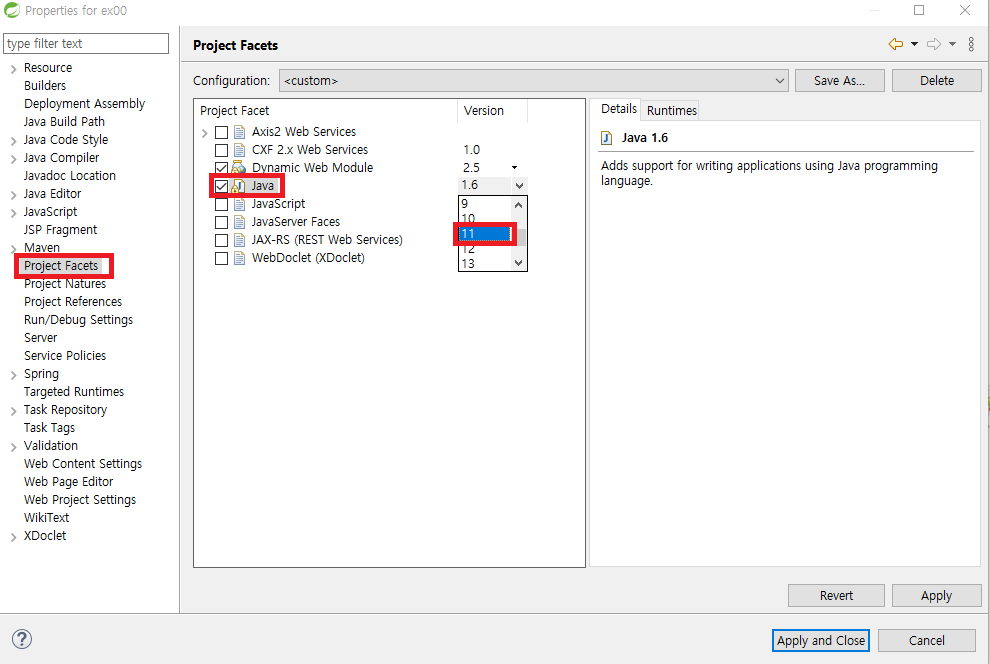This screenshot has height=664, width=990.
Task: Check the CXF 2.x Web Services checkbox
Action: coord(222,150)
